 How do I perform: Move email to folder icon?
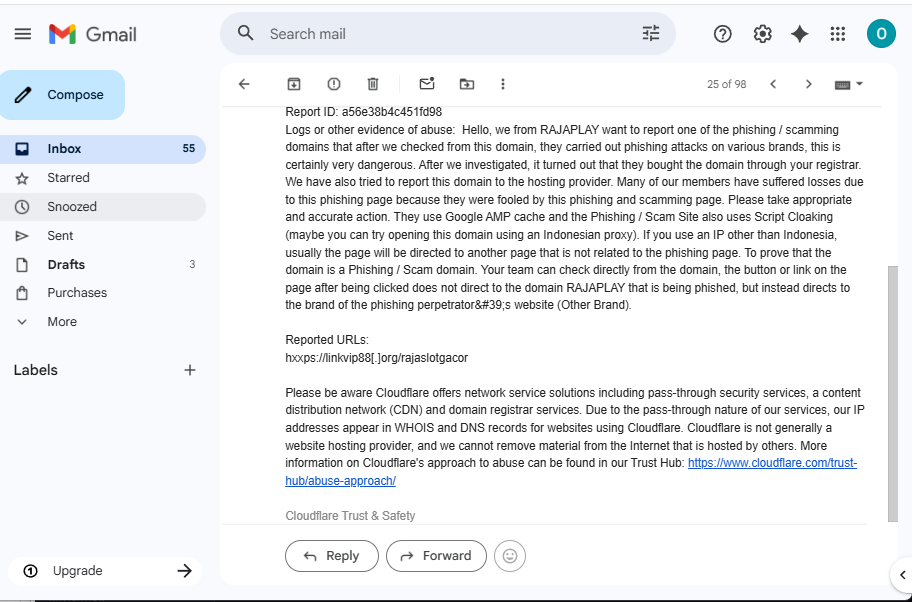coord(466,84)
